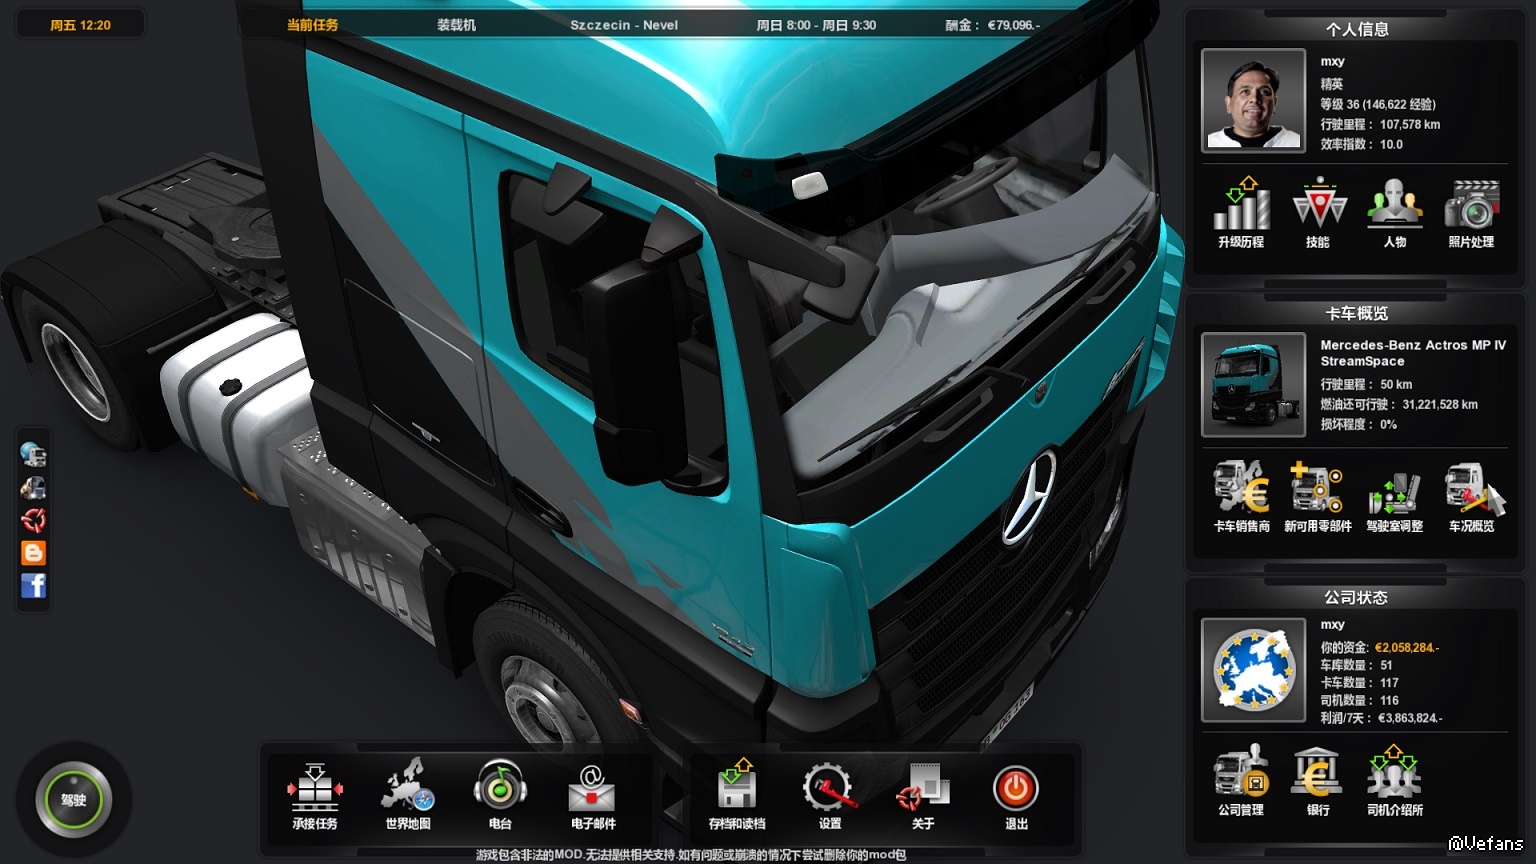The height and width of the screenshot is (864, 1536).
Task: Click the globe-and-truck icon in left sidebar
Action: click(33, 455)
